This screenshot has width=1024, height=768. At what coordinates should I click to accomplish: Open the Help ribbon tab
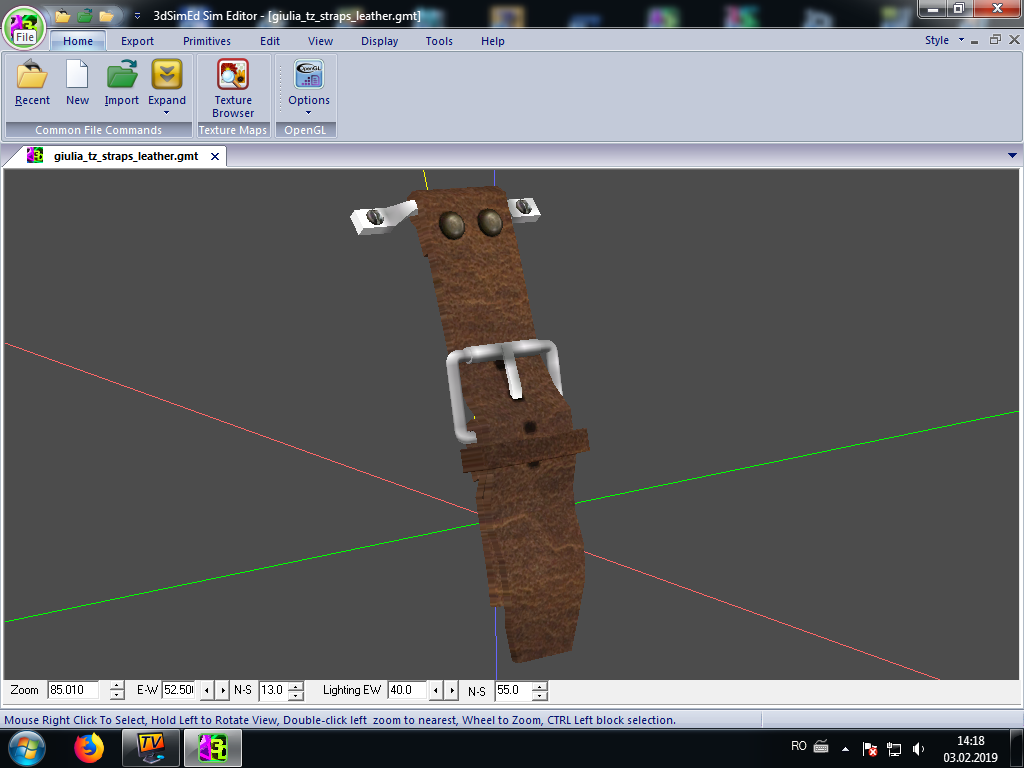[492, 41]
